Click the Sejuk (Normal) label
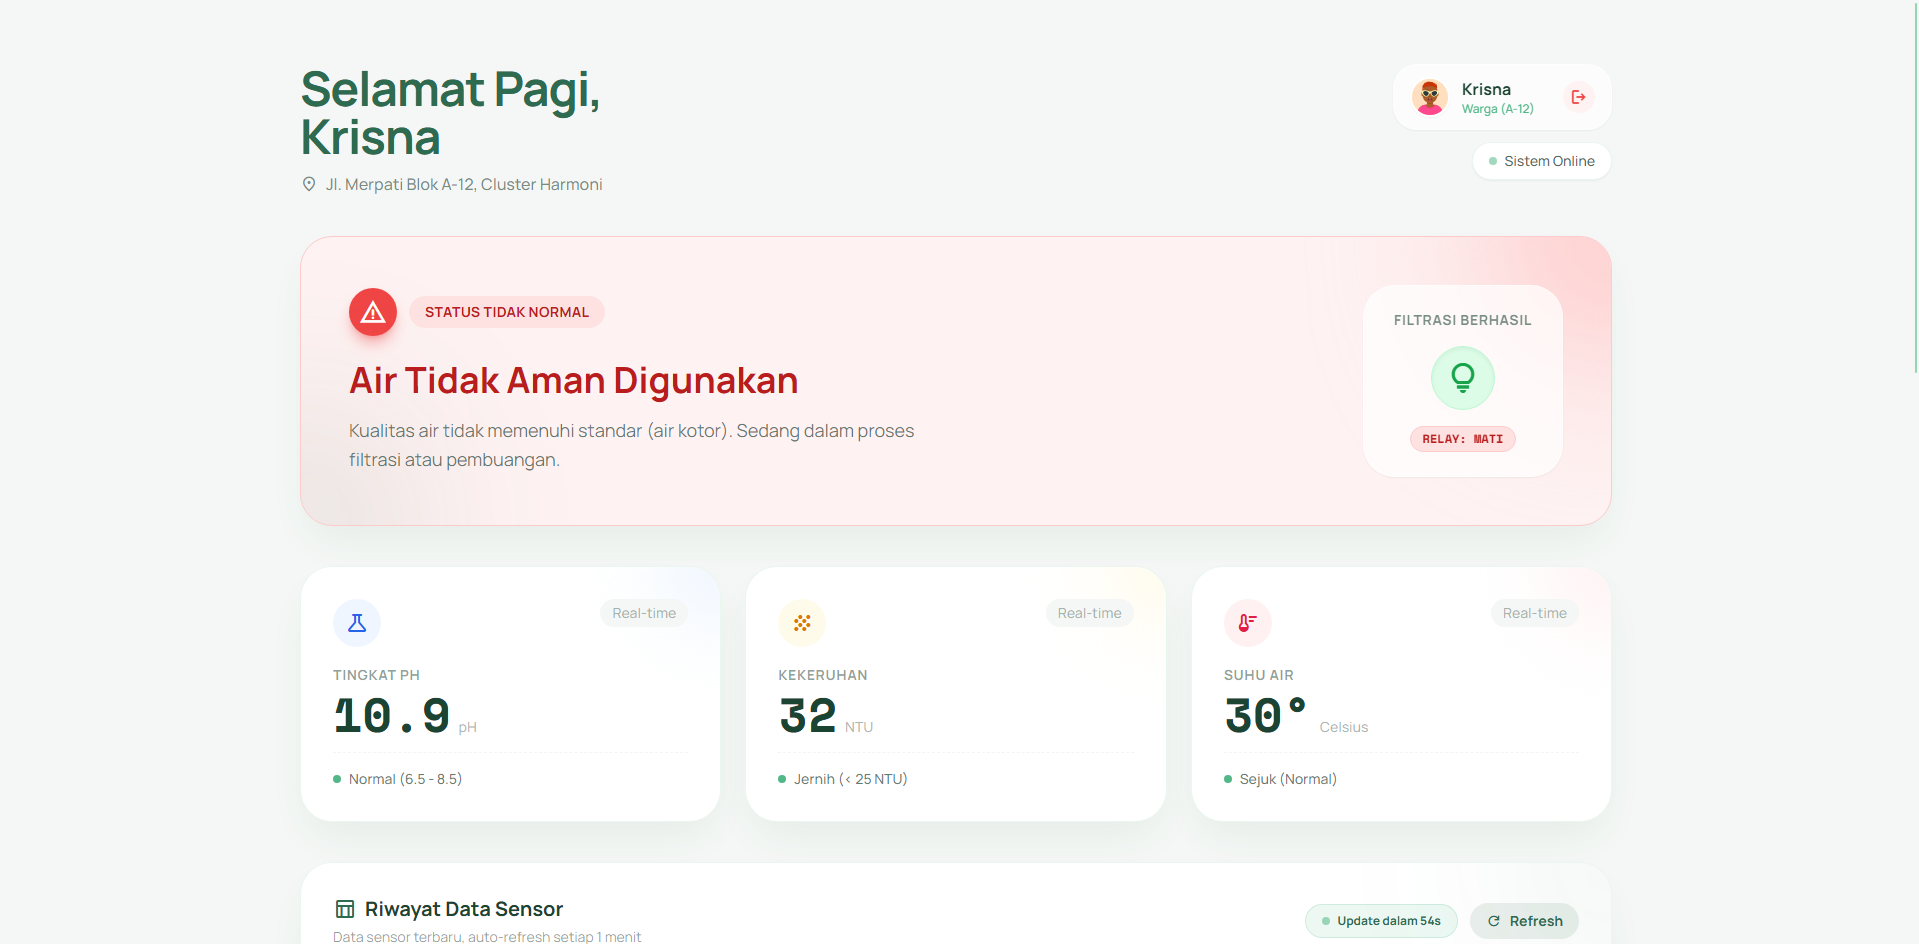This screenshot has width=1919, height=944. coord(1288,779)
